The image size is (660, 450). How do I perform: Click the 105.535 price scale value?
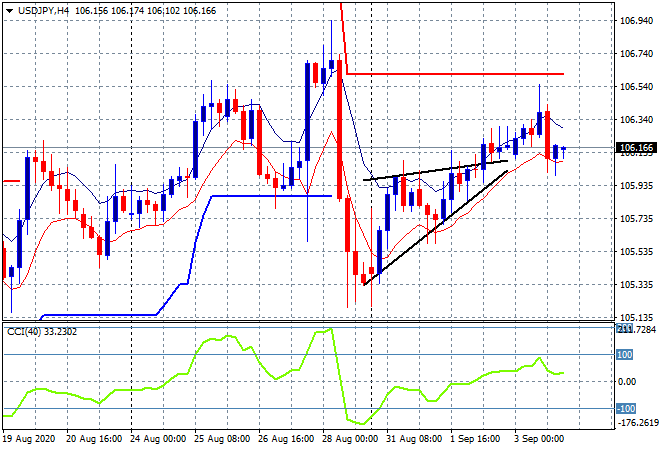pyautogui.click(x=636, y=252)
